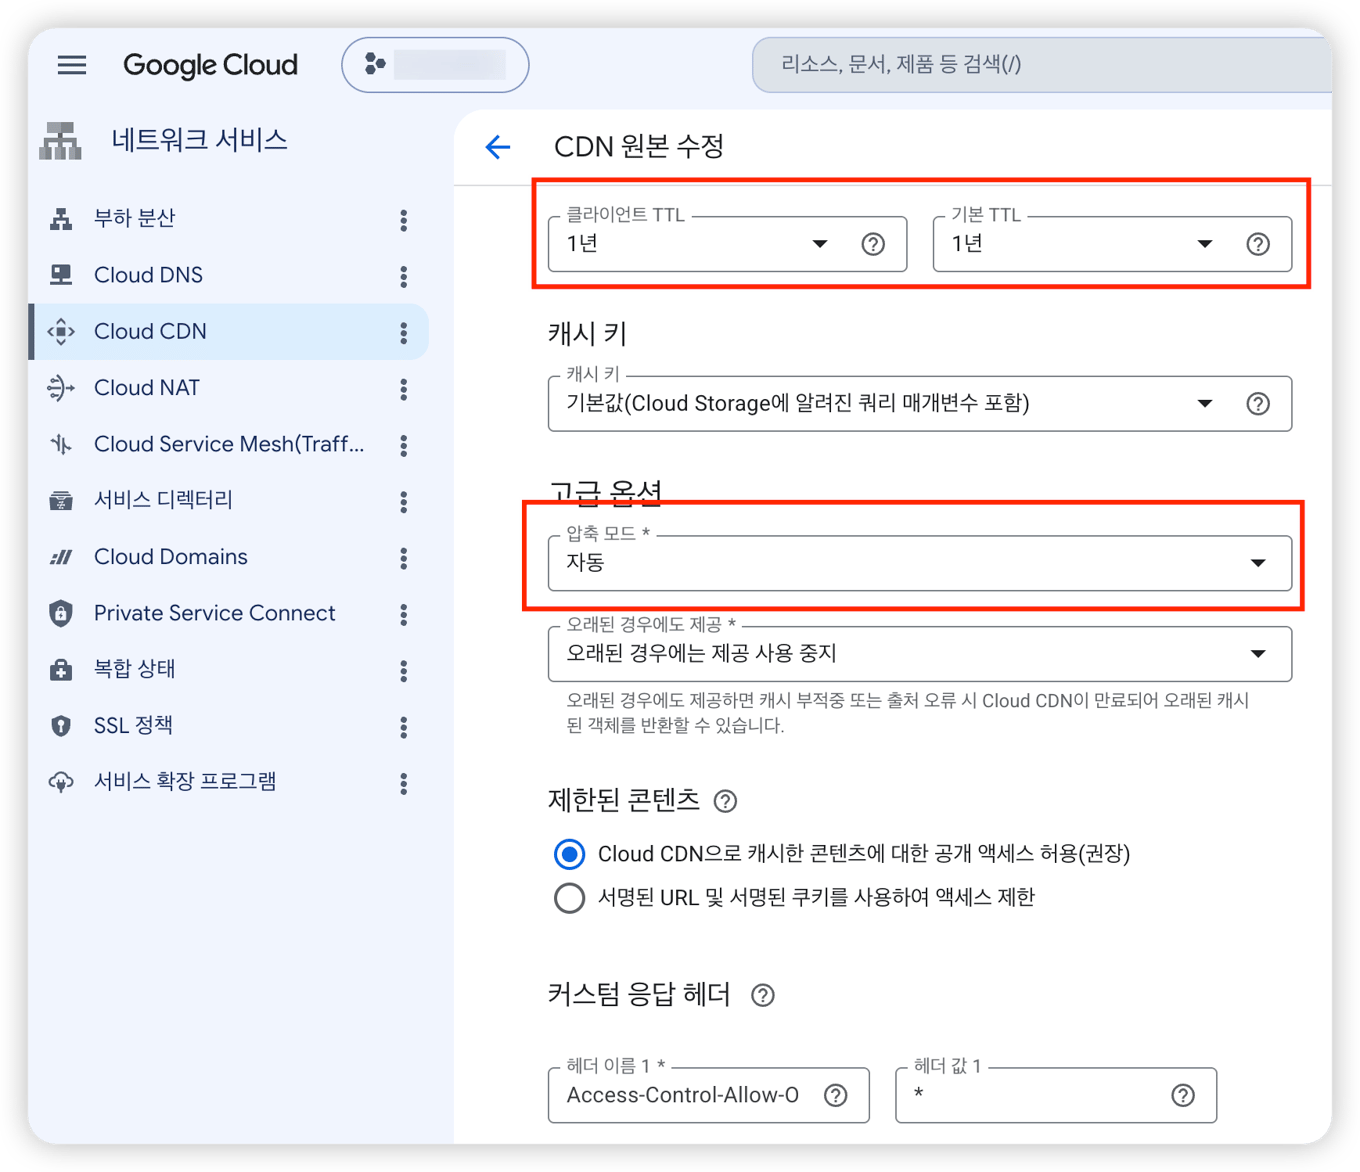Open the 서비스 확장 프로그램 menu item
Image resolution: width=1360 pixels, height=1172 pixels.
(x=185, y=781)
